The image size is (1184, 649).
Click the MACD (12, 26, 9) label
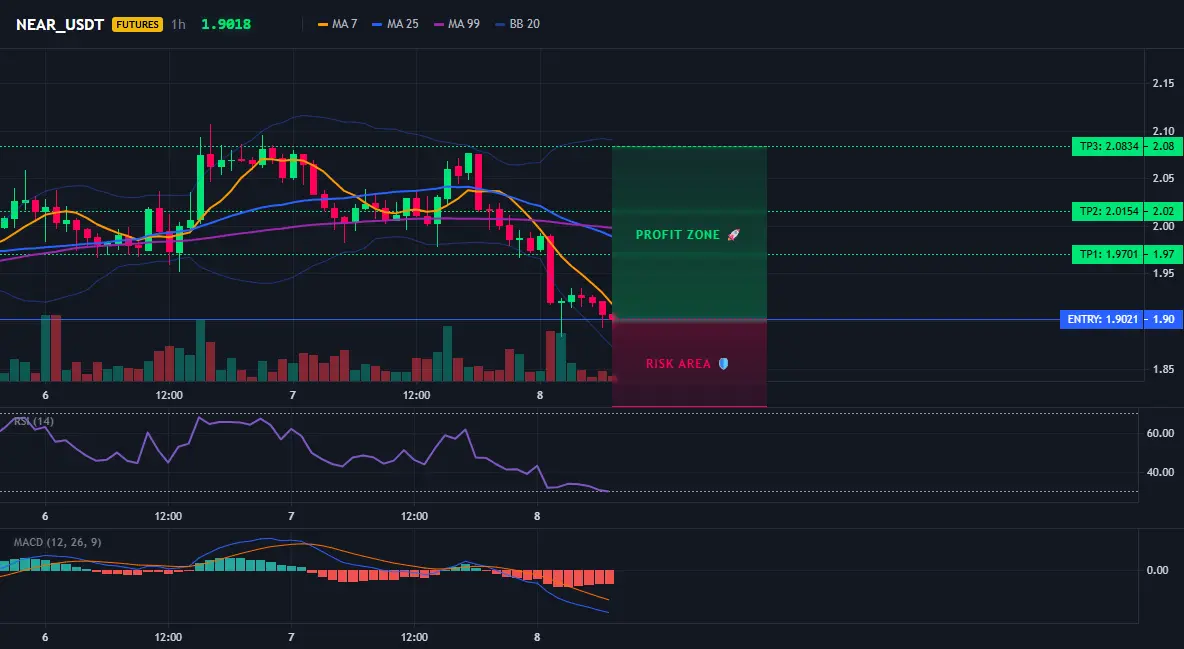pos(57,542)
